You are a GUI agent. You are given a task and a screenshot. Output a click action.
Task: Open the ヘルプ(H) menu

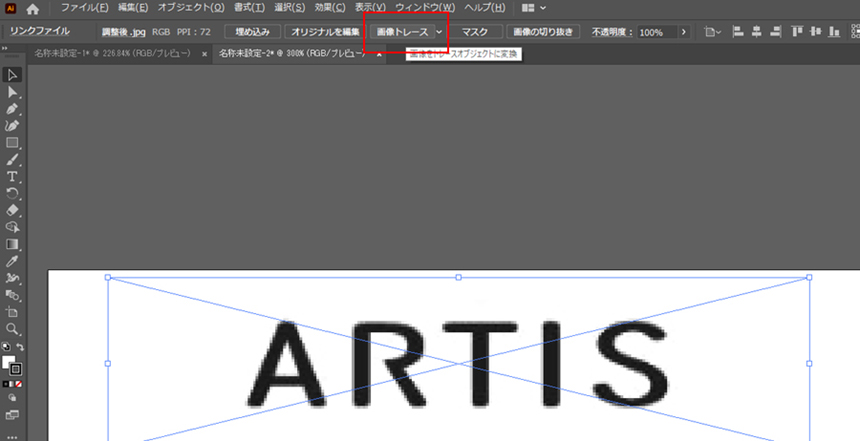pos(485,8)
